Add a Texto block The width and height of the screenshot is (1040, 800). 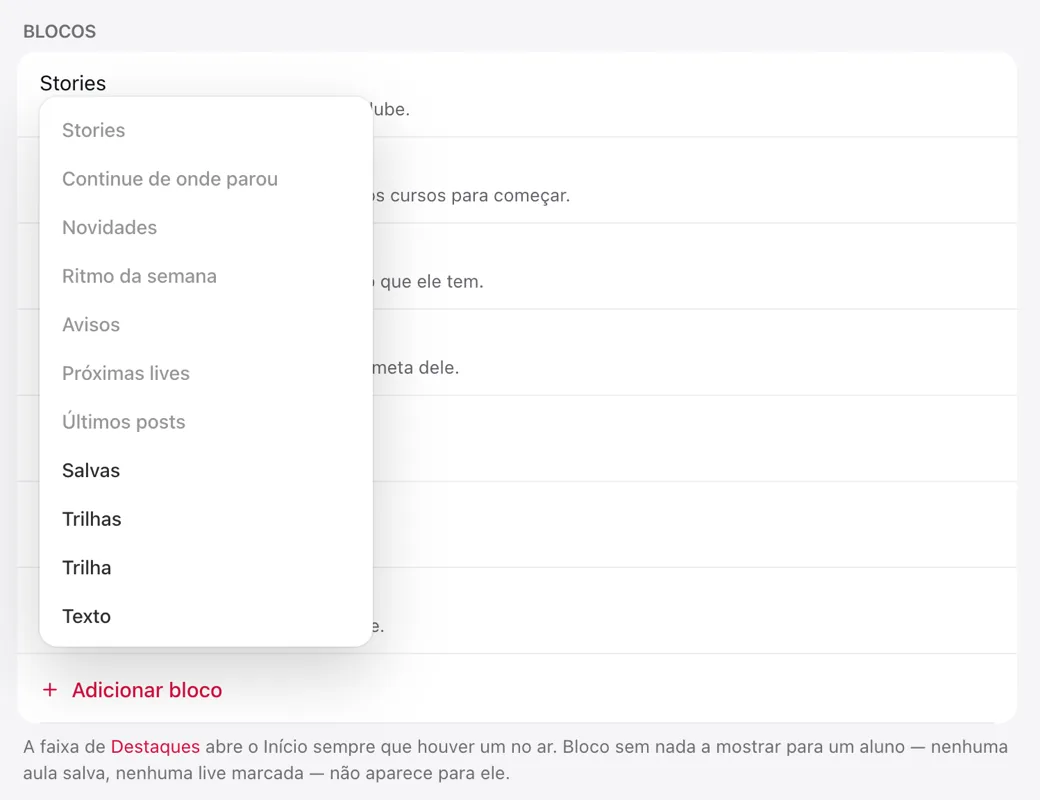click(x=206, y=616)
